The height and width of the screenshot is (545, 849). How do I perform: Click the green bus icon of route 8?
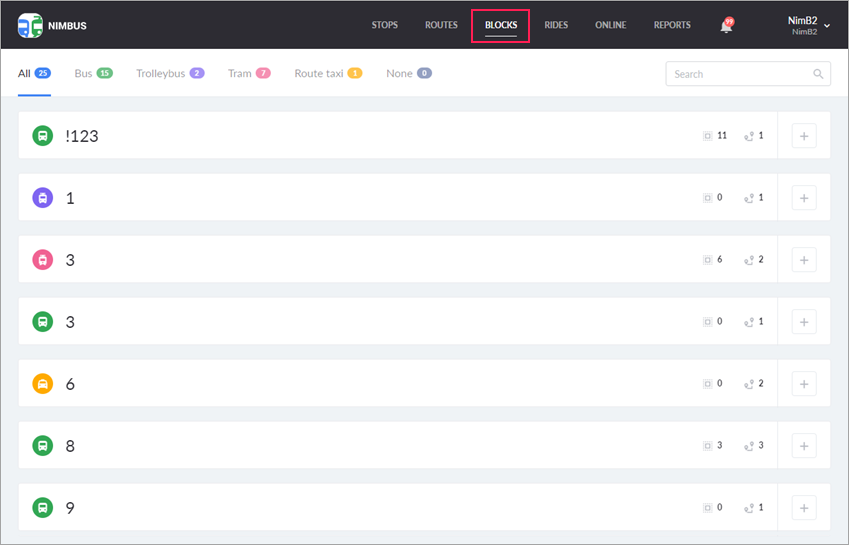tap(43, 446)
